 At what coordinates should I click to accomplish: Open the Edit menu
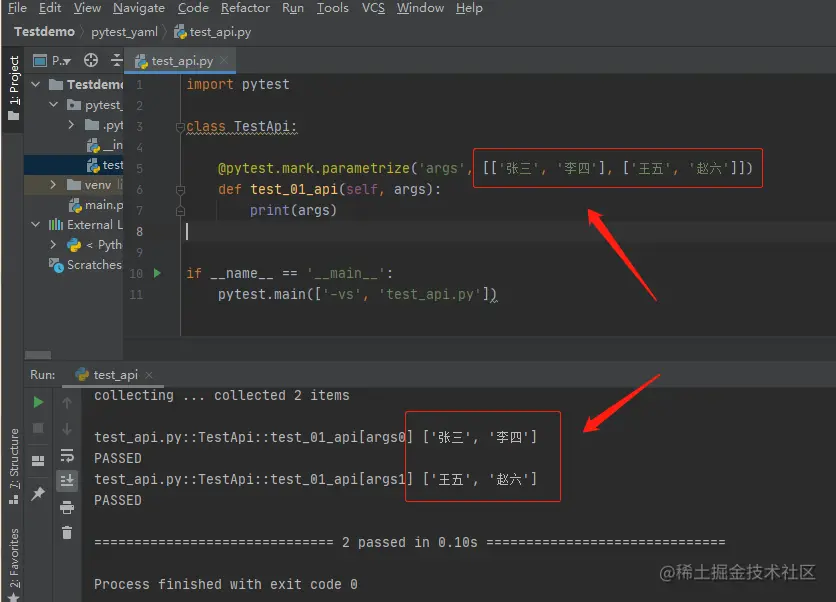[x=50, y=8]
